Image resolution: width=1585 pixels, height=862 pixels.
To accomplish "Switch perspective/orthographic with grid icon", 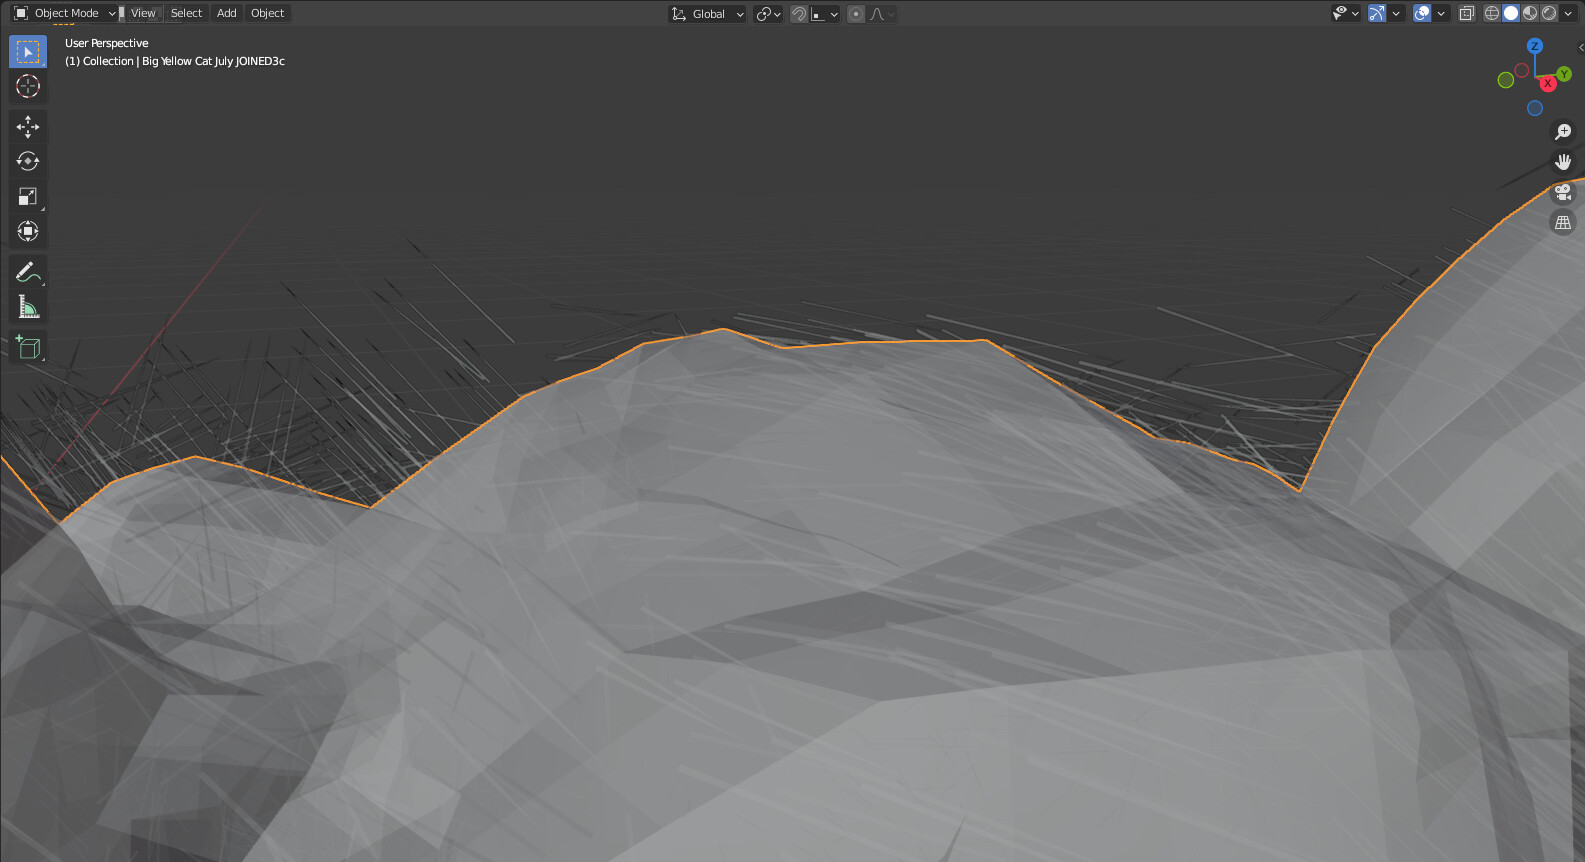I will pos(1563,222).
